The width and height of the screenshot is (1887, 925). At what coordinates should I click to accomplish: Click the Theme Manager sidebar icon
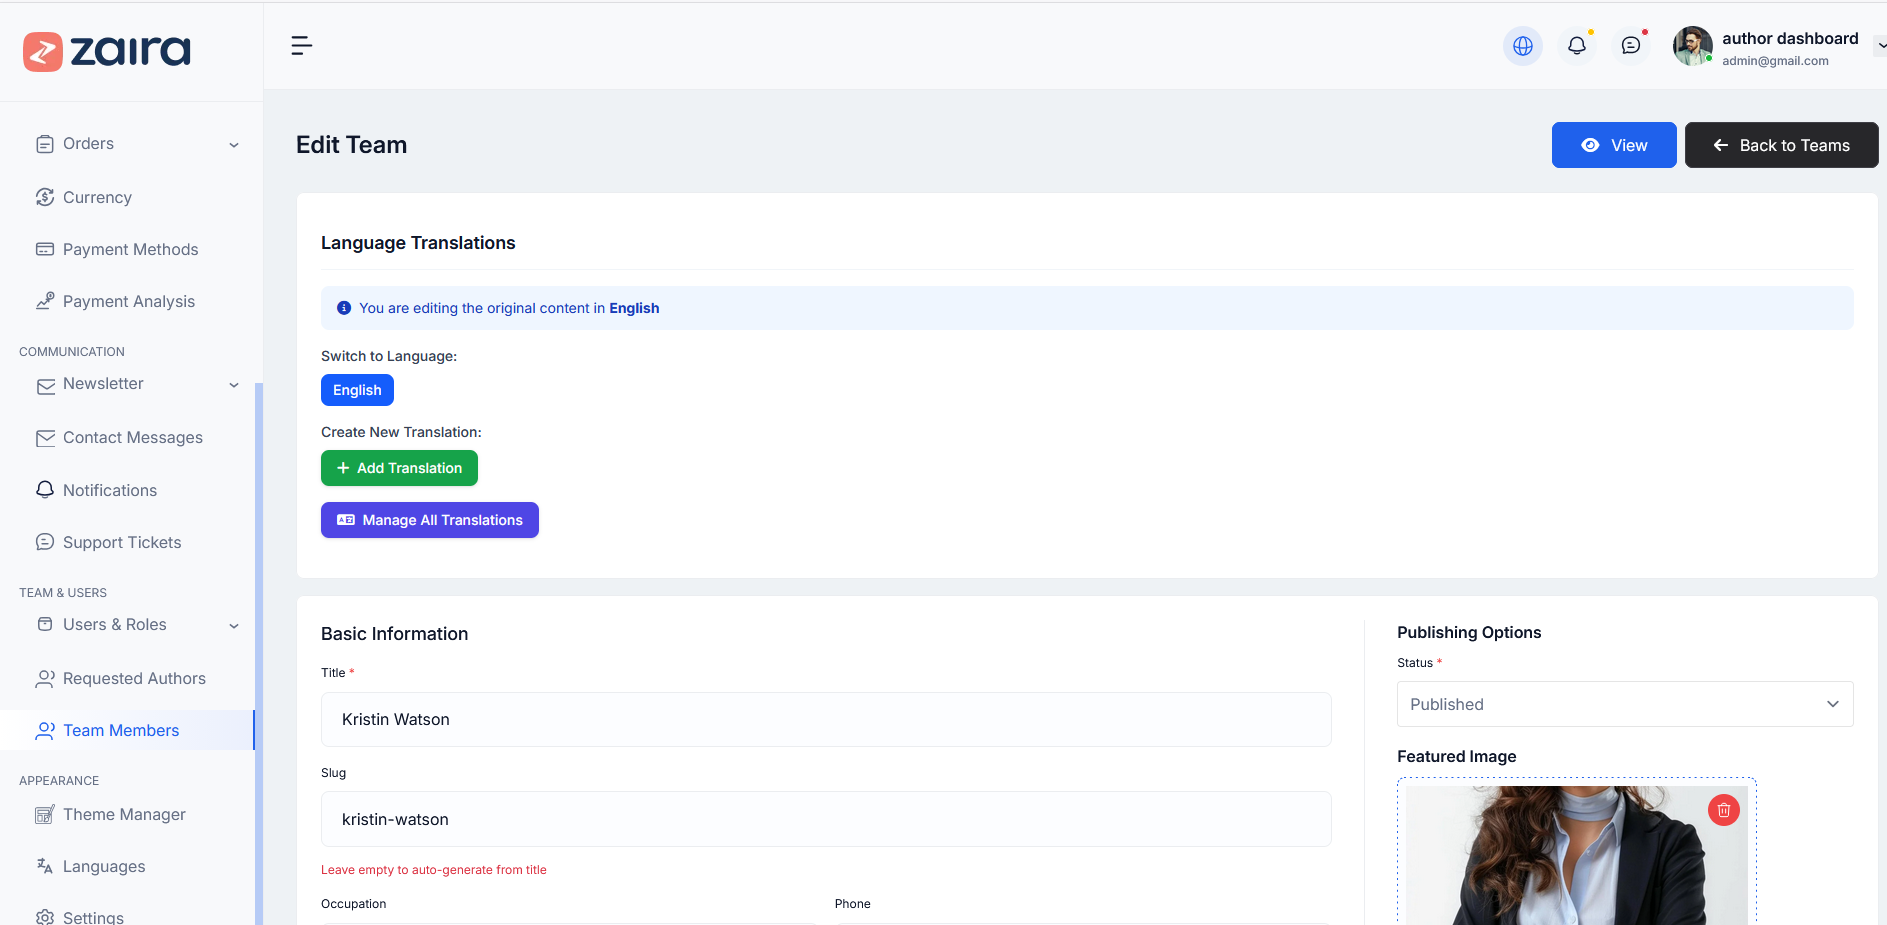tap(45, 815)
